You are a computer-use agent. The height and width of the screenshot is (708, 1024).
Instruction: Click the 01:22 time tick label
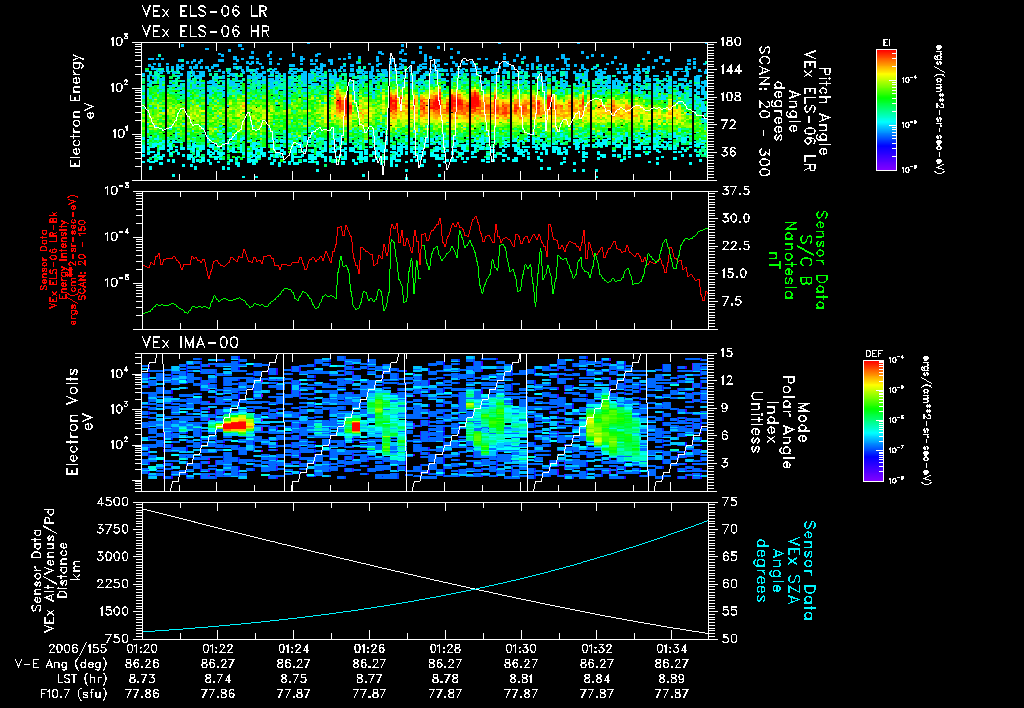click(x=217, y=649)
